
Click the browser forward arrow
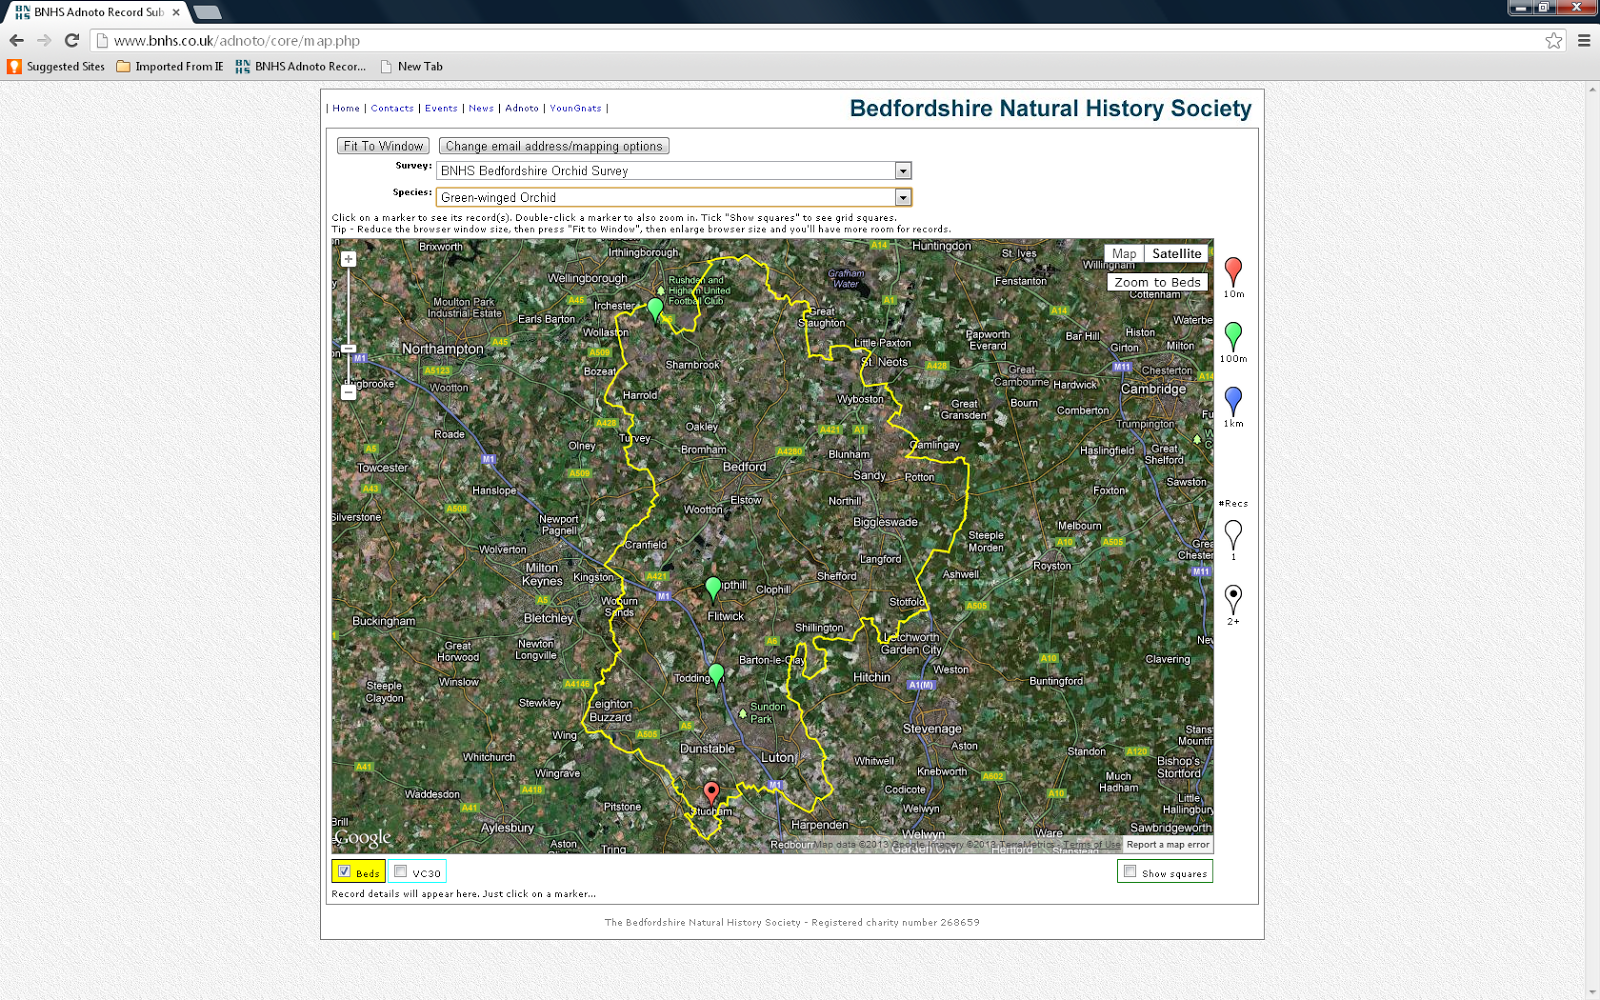pos(44,40)
